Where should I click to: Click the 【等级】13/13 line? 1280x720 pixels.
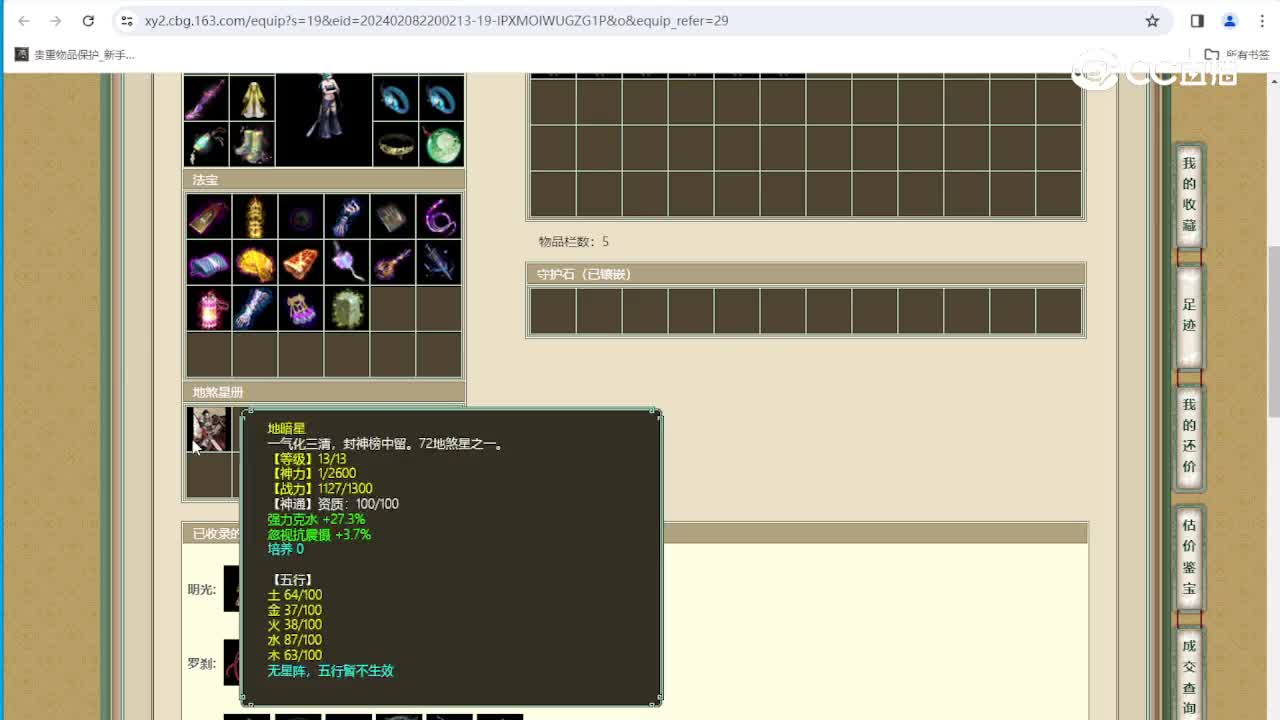pos(307,458)
